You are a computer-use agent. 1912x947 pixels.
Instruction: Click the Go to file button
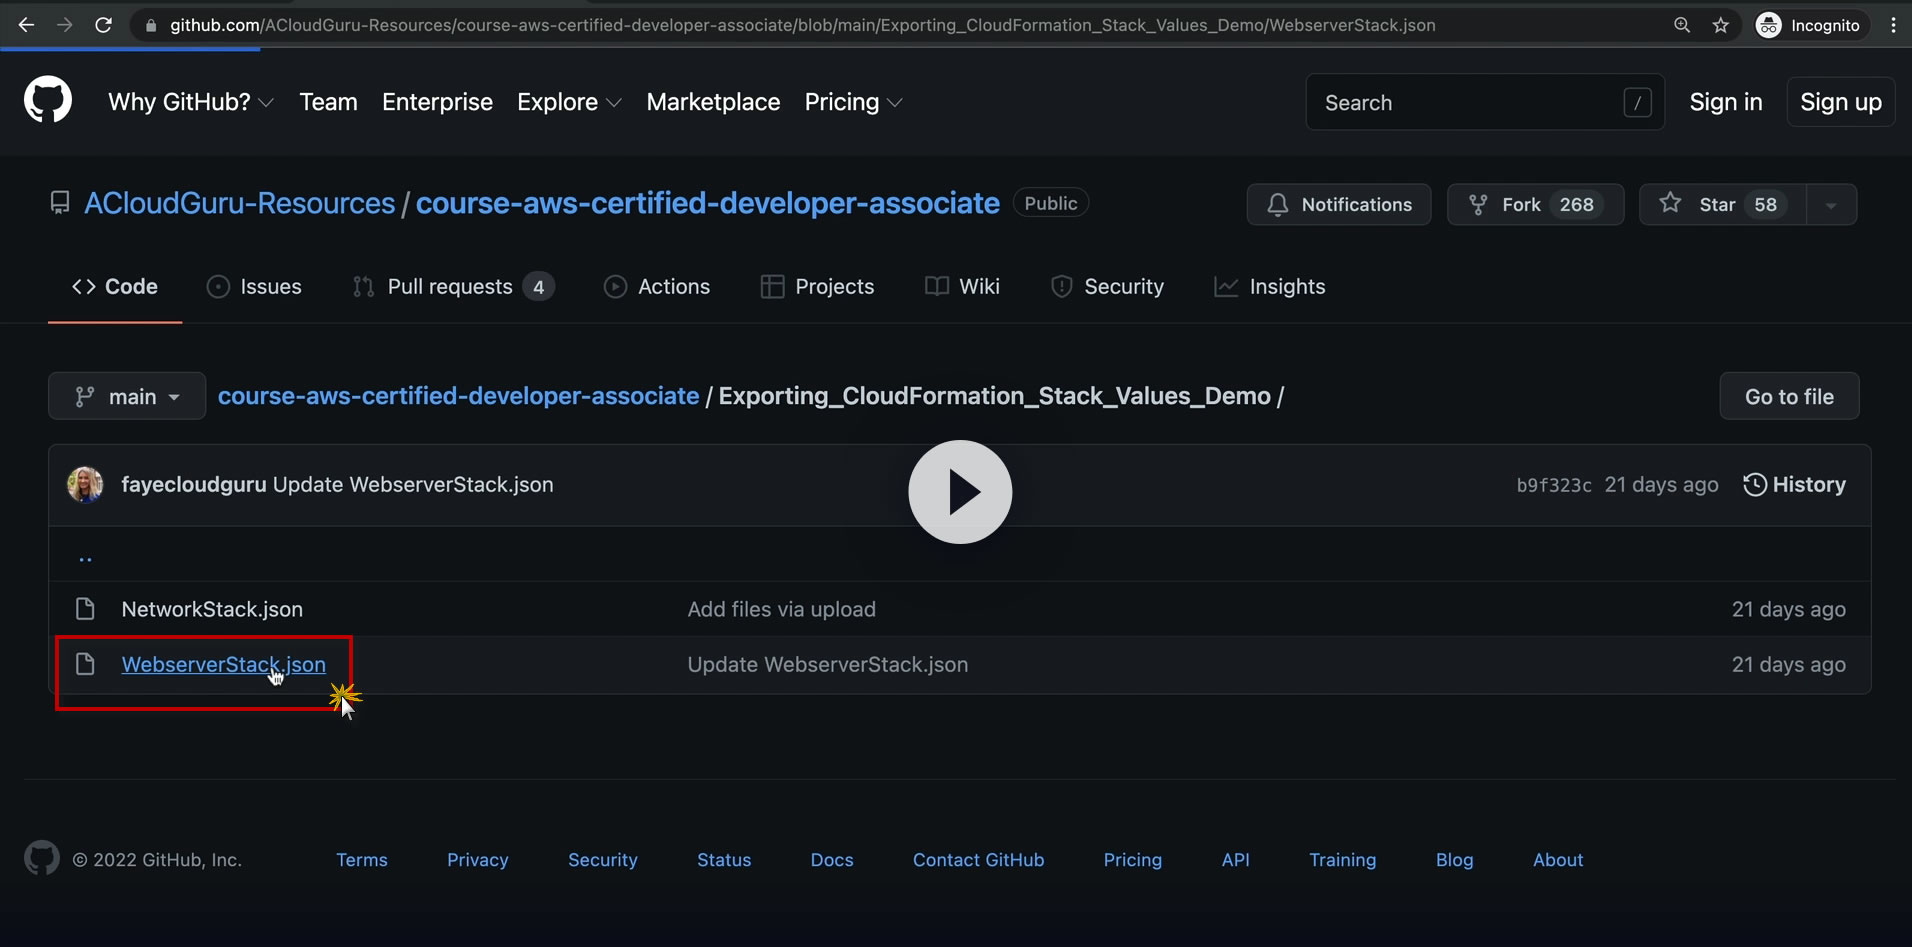click(1788, 397)
